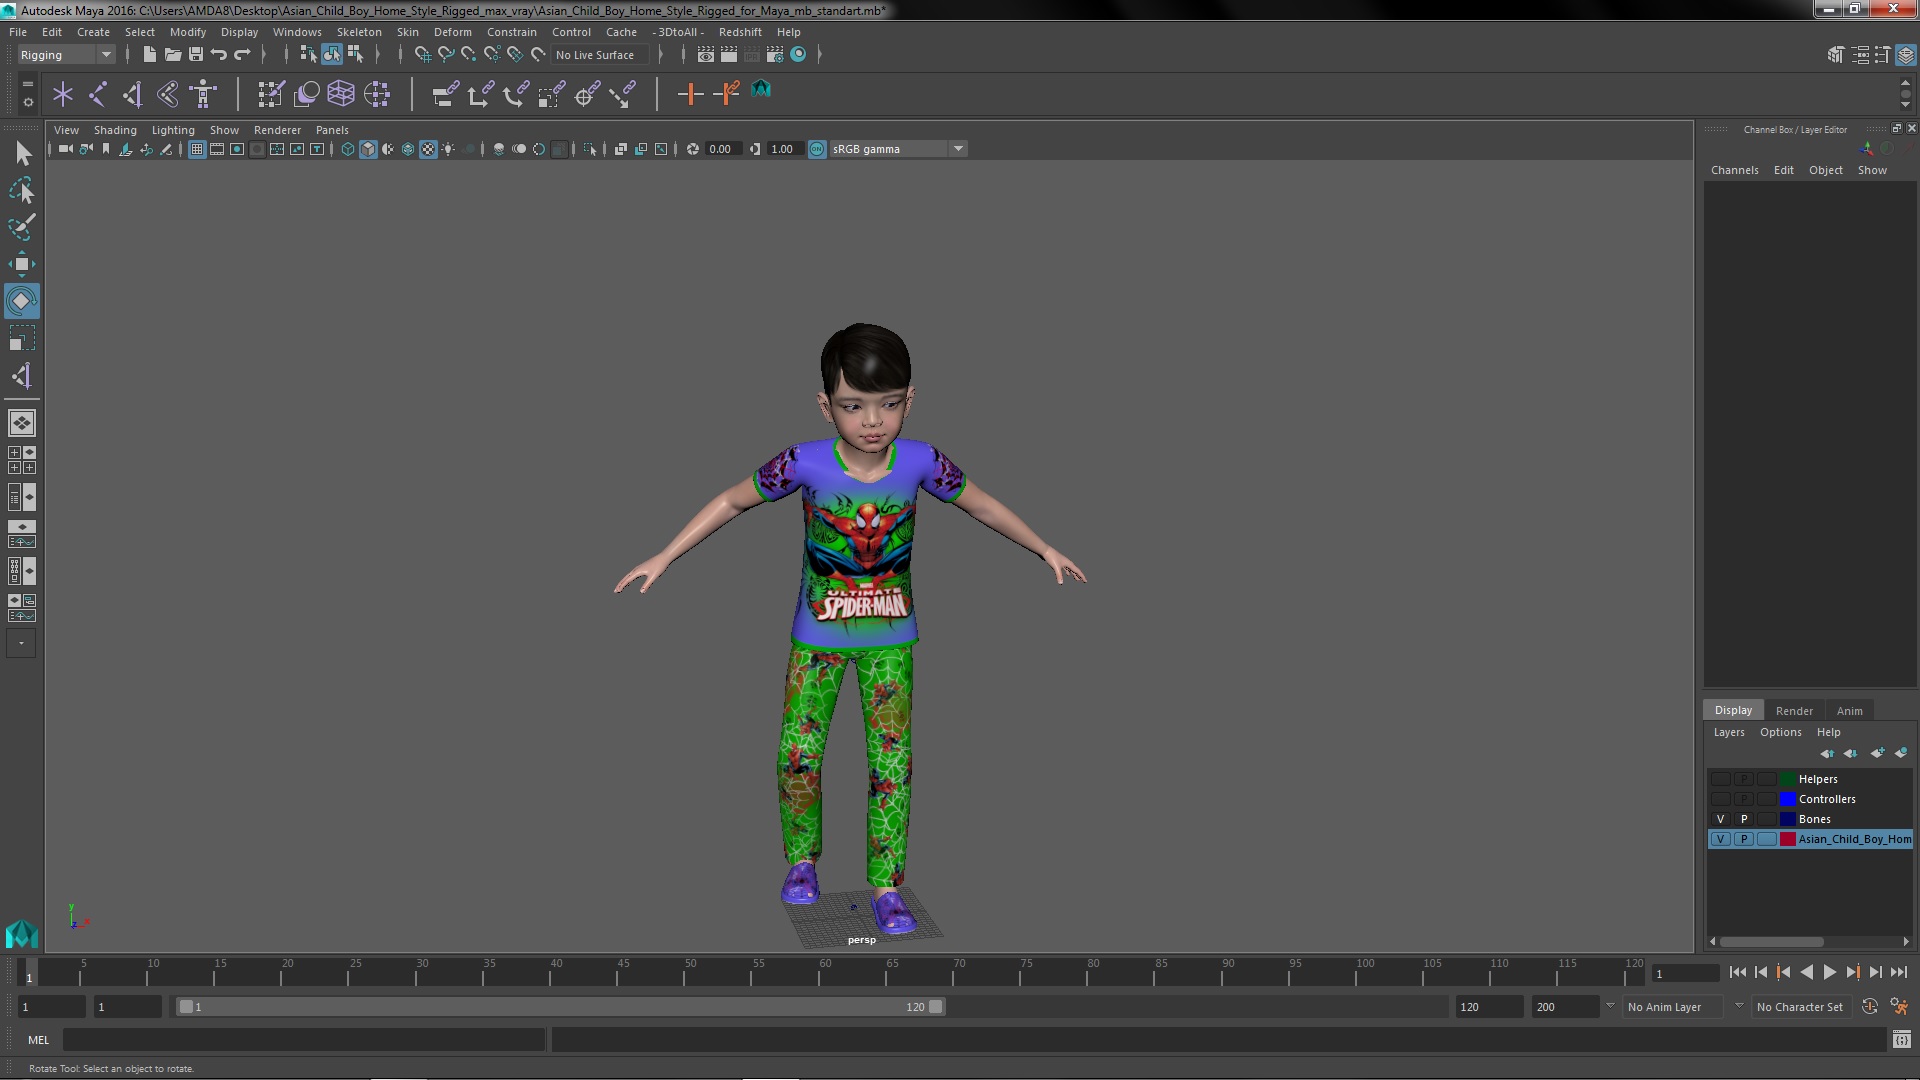
Task: Open the Deform menu
Action: [x=452, y=32]
